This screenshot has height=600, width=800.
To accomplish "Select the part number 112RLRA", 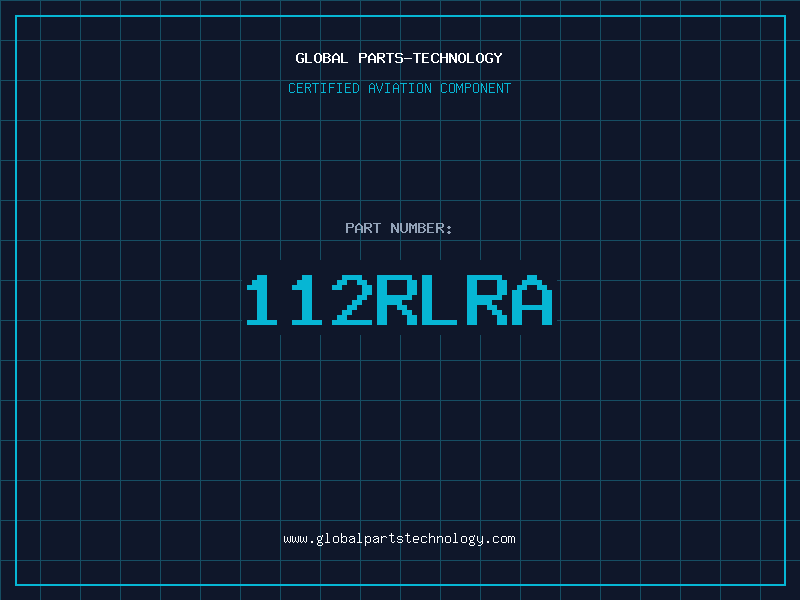I will pyautogui.click(x=399, y=300).
